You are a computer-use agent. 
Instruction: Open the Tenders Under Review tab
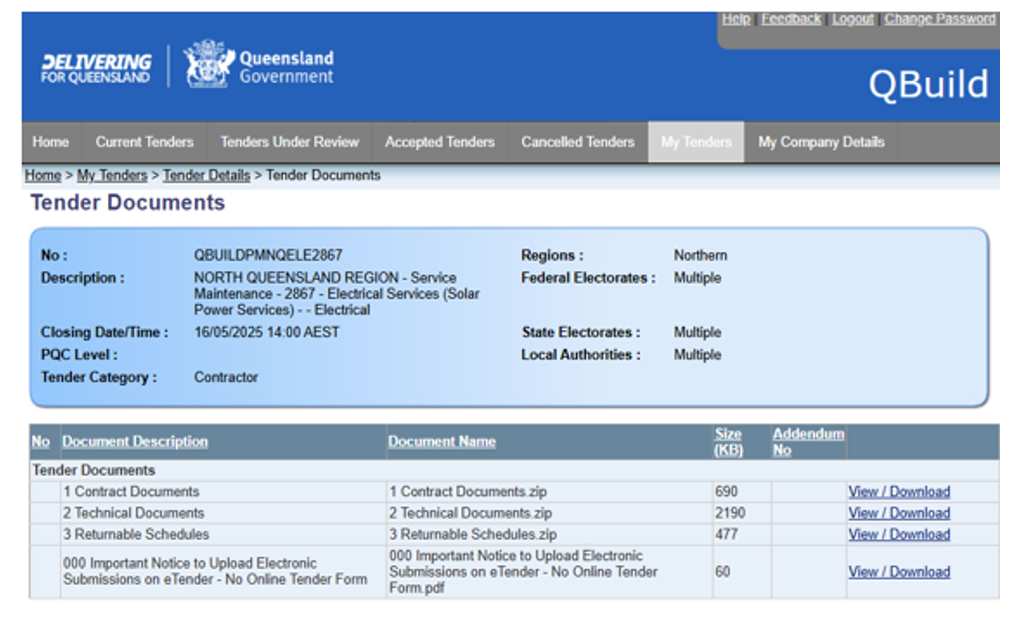[x=289, y=142]
